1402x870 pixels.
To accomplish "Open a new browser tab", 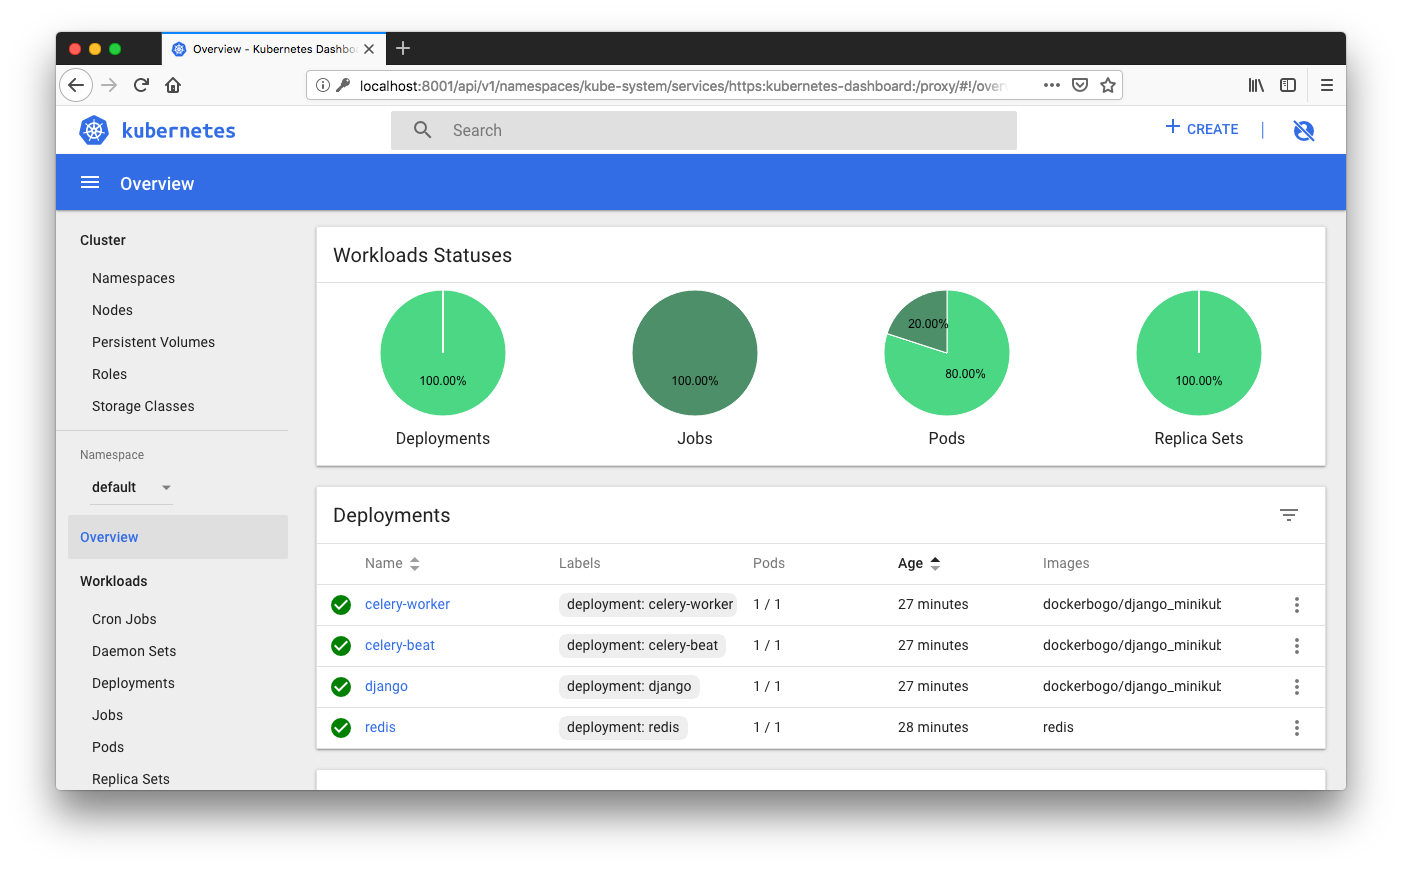I will tap(403, 48).
